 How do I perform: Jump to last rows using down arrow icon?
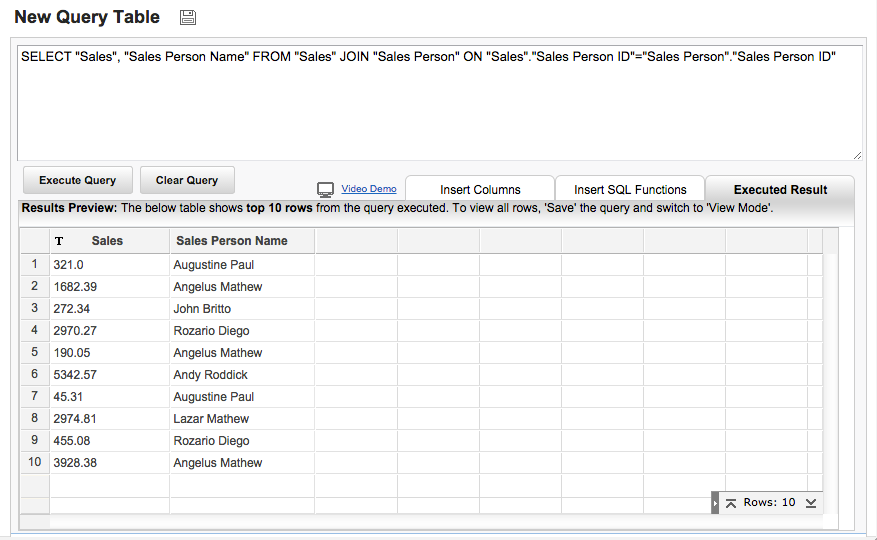coord(811,503)
